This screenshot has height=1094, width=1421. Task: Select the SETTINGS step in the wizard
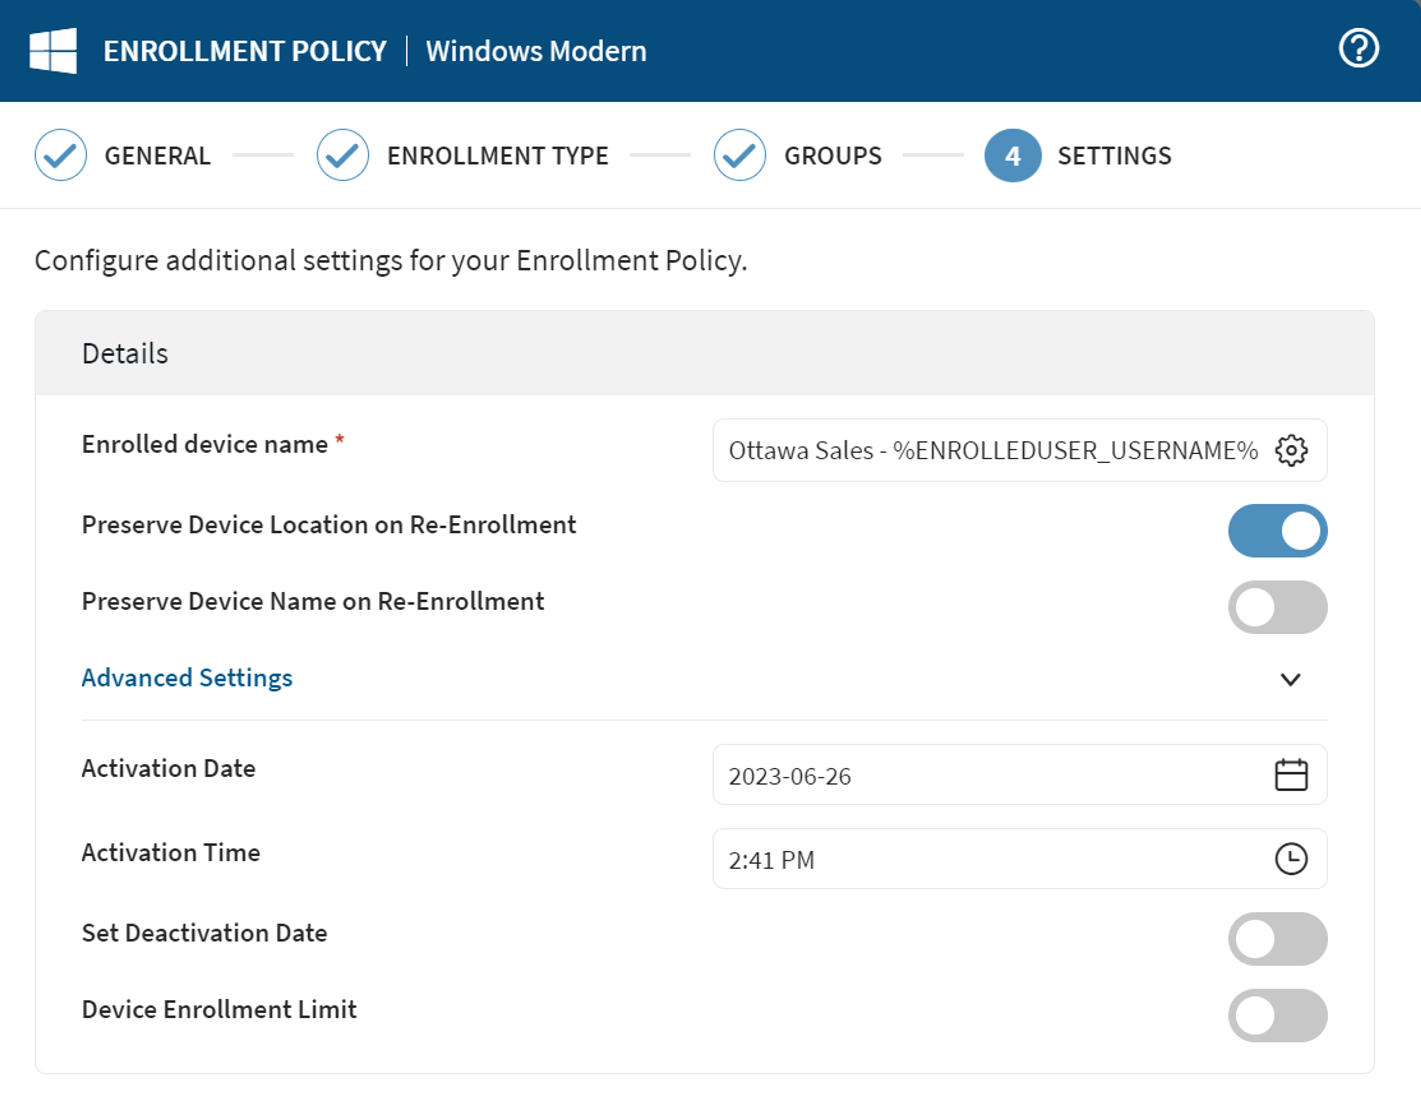1114,155
